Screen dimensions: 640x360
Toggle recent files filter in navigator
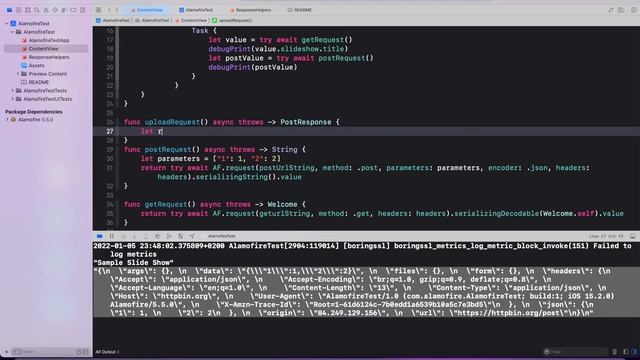pos(79,352)
